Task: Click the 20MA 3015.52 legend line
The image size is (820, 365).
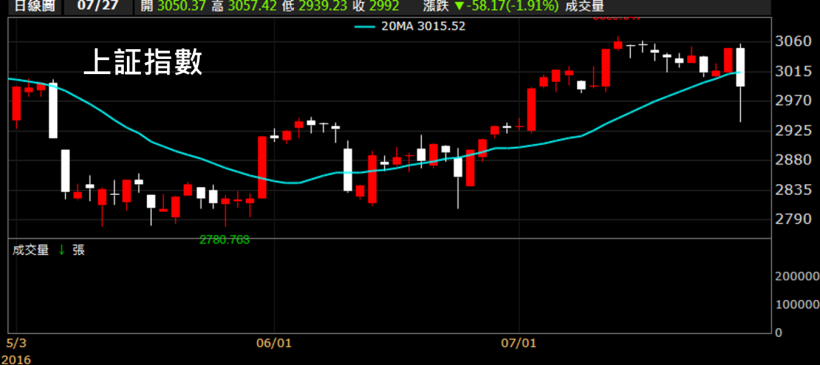Action: tap(409, 26)
